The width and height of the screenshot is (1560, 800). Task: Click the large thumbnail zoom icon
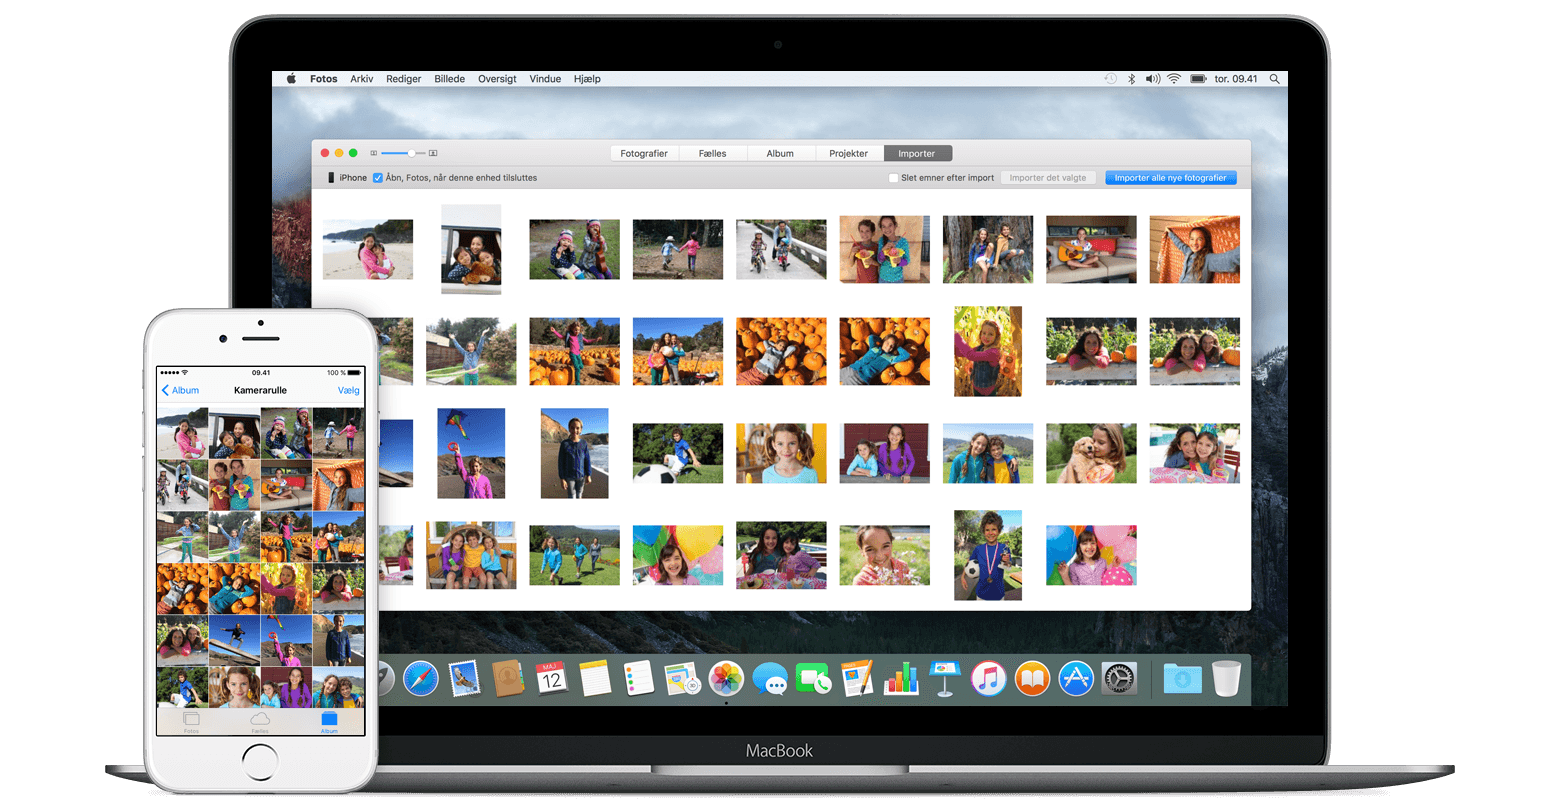(x=433, y=153)
